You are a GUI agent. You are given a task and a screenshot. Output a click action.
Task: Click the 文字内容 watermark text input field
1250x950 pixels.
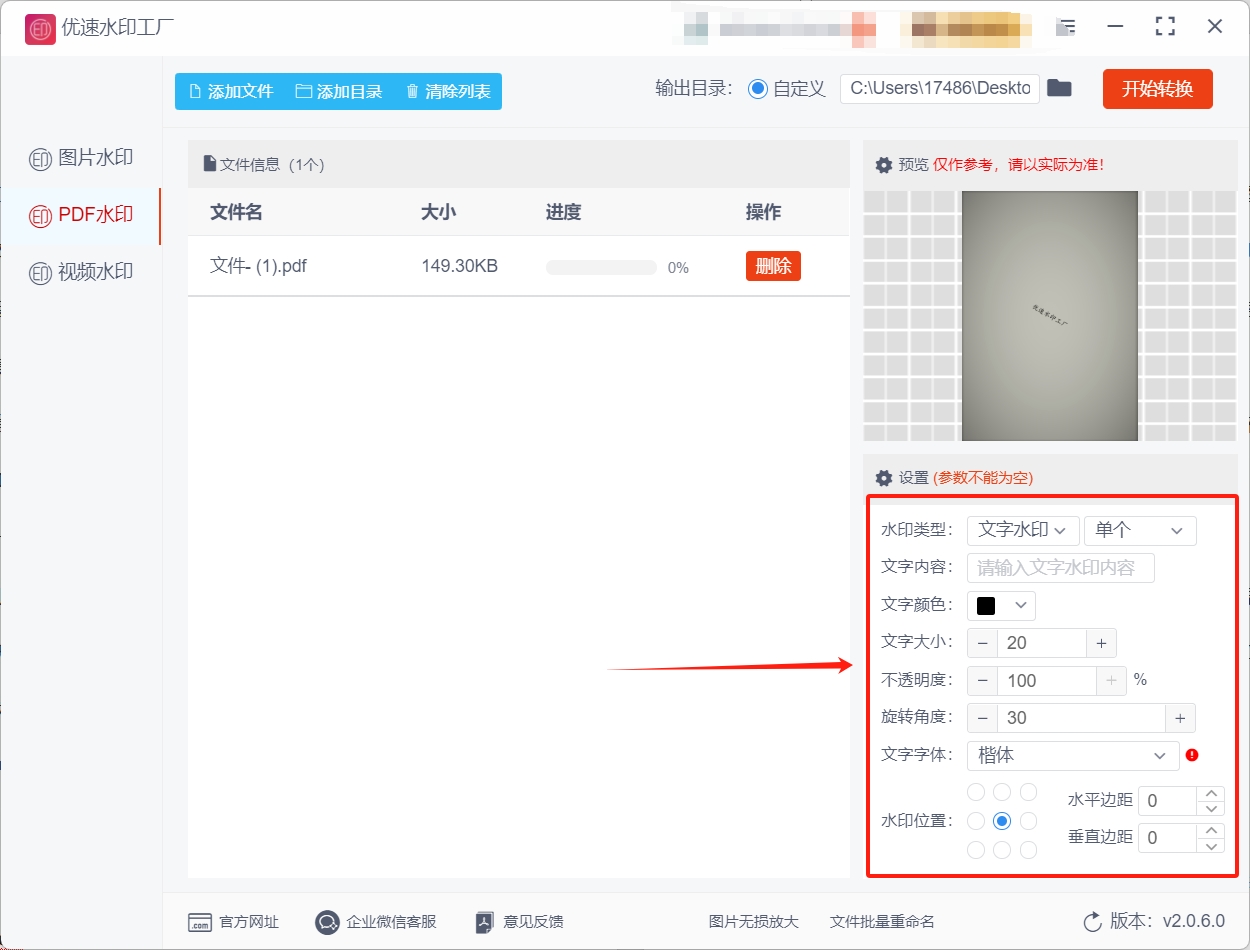coord(1060,567)
